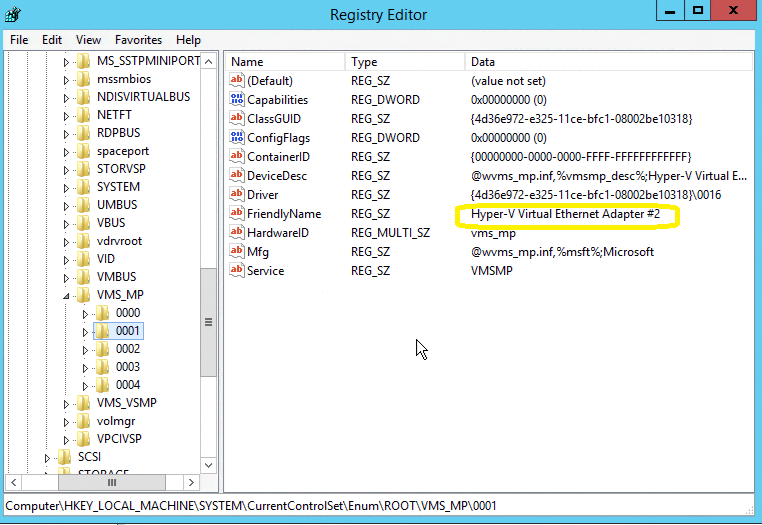
Task: Expand the 0000 subkey arrow
Action: [x=86, y=313]
